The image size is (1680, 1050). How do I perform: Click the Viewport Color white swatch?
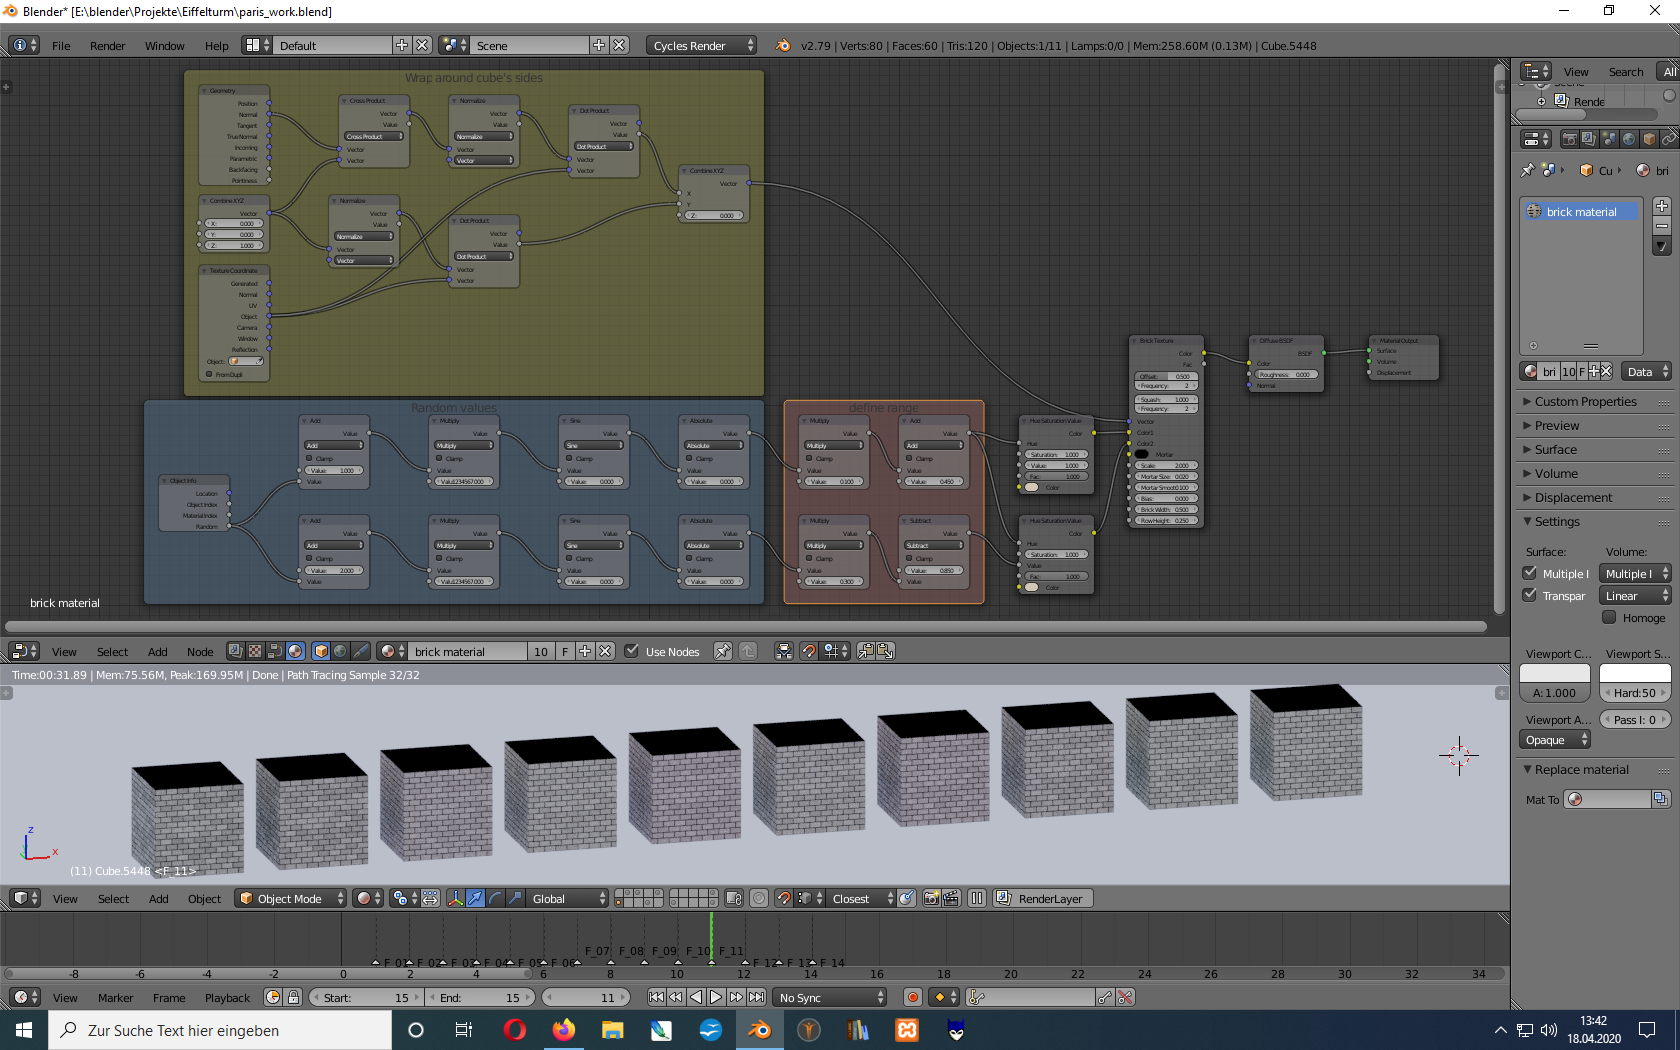pos(1553,674)
